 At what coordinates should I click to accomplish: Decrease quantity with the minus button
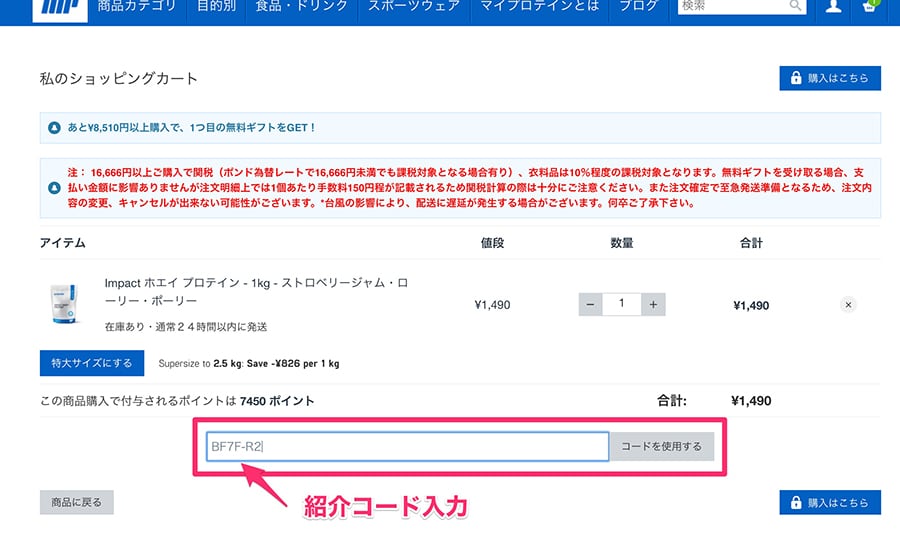(590, 304)
